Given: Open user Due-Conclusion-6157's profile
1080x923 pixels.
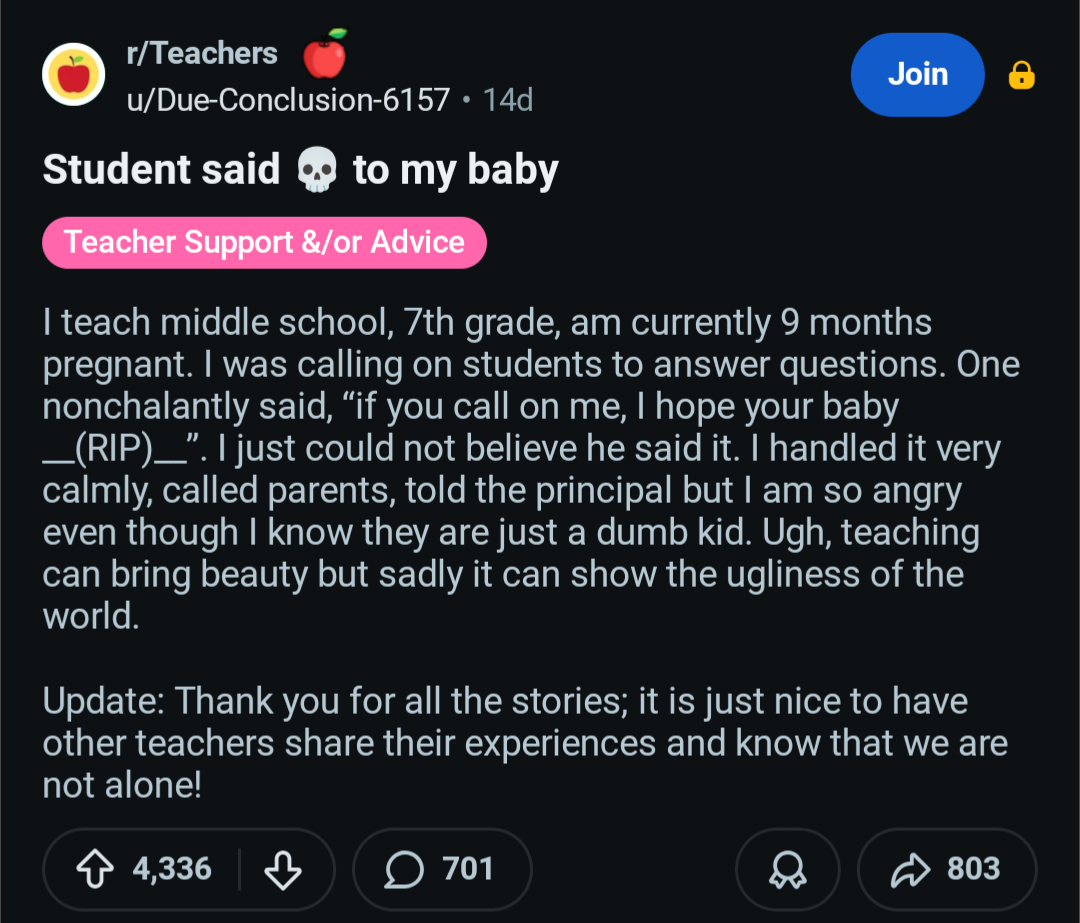Looking at the screenshot, I should [x=288, y=99].
